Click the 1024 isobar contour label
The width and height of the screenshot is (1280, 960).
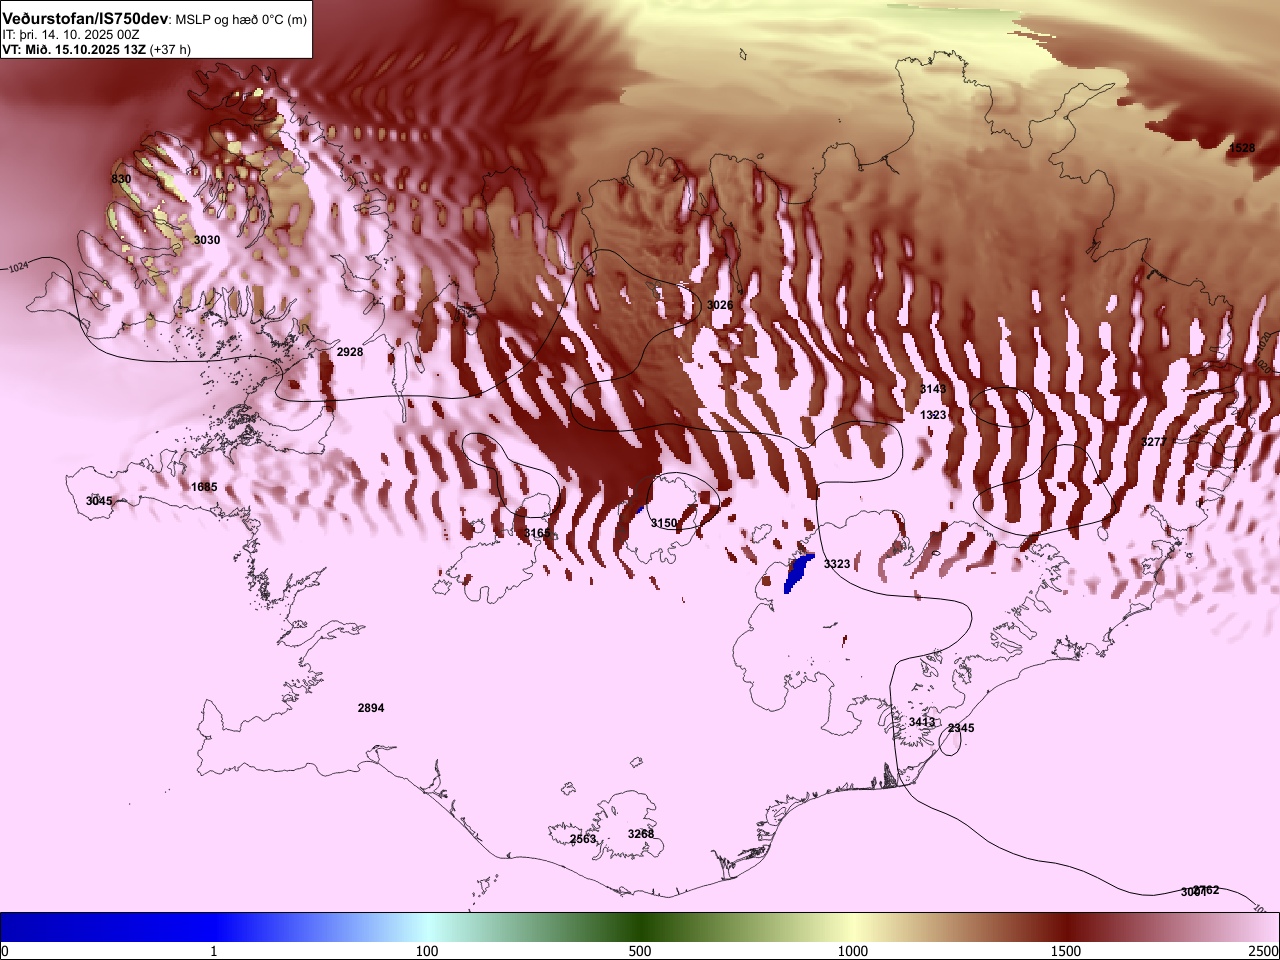[x=19, y=268]
